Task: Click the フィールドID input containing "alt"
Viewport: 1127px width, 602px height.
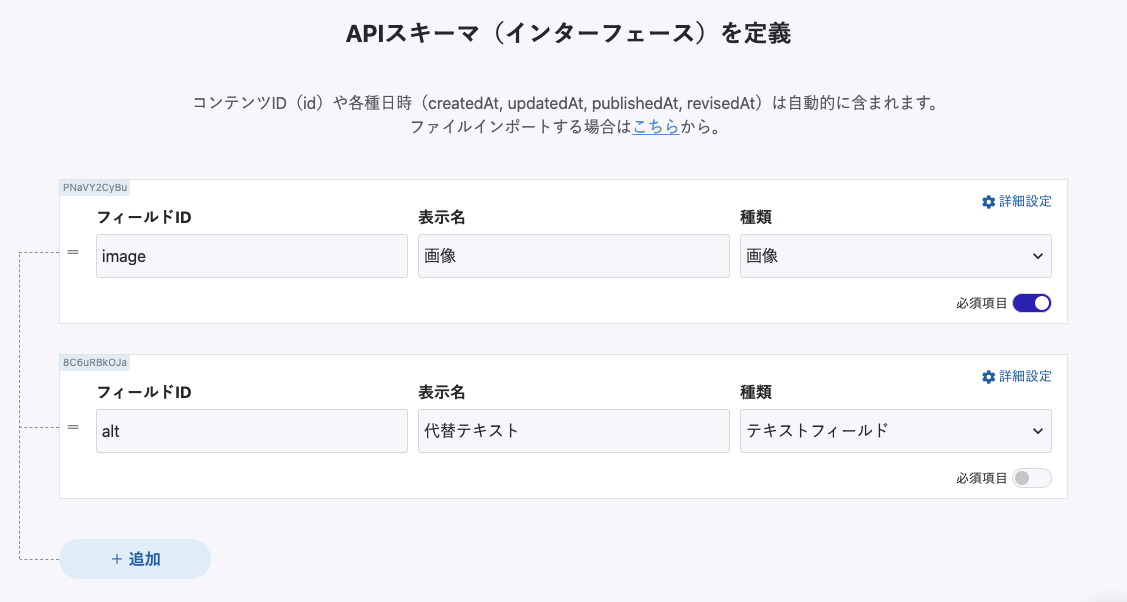Action: pyautogui.click(x=252, y=431)
